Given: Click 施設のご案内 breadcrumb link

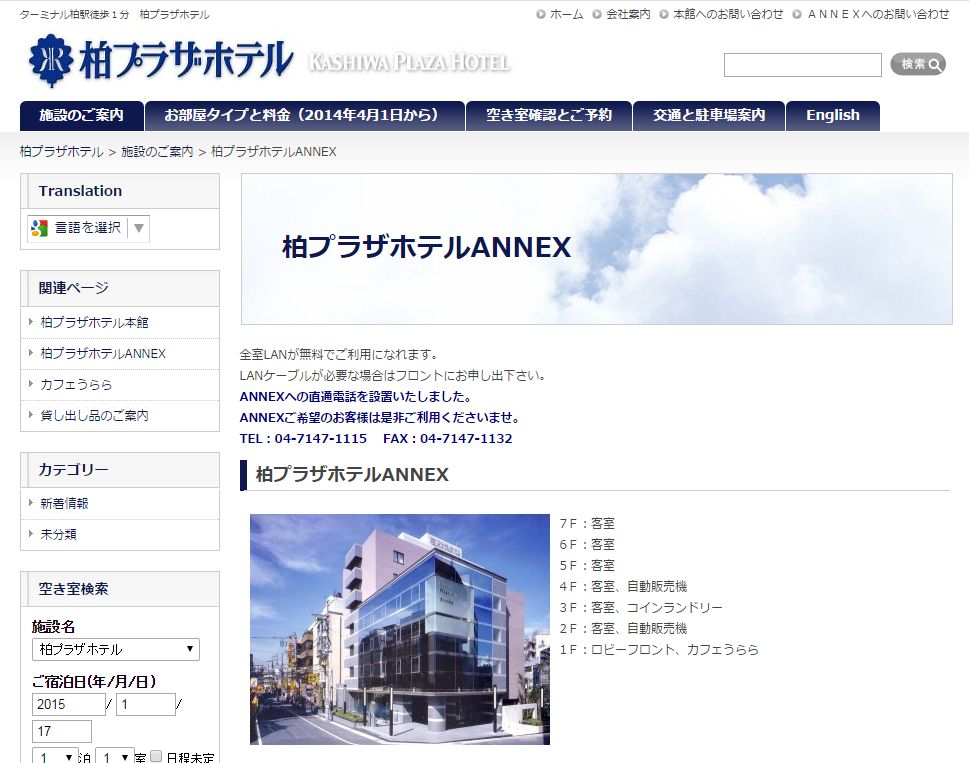Looking at the screenshot, I should [x=157, y=151].
